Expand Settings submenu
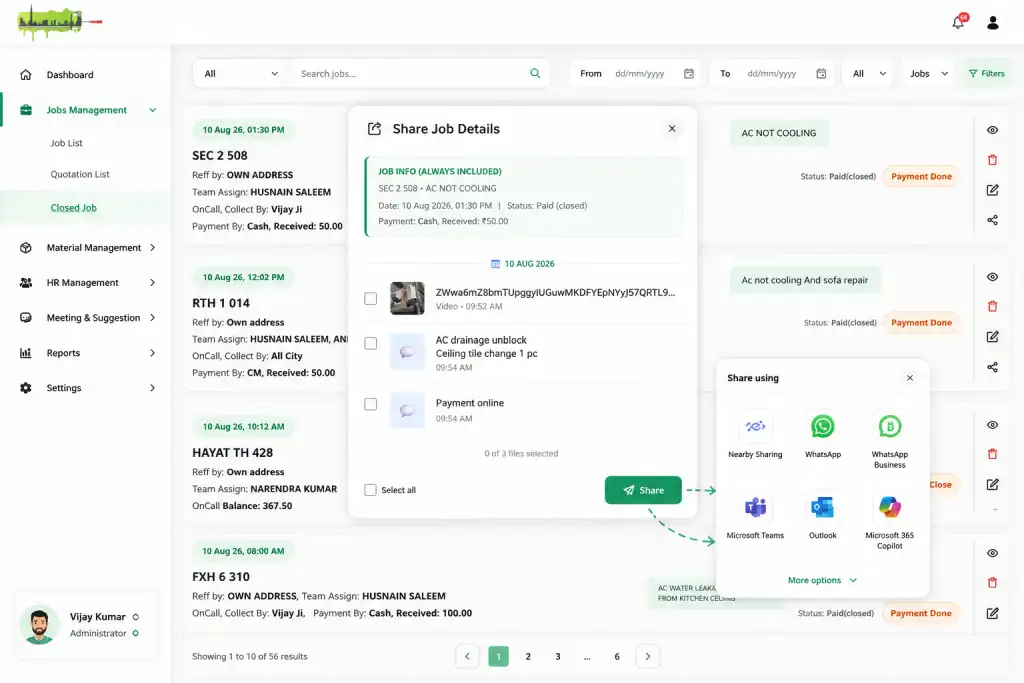This screenshot has width=1024, height=683. [152, 388]
